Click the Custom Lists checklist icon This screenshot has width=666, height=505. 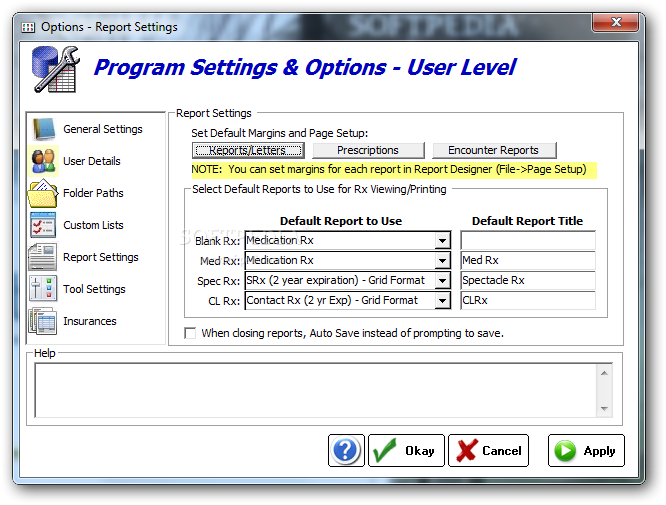[43, 225]
